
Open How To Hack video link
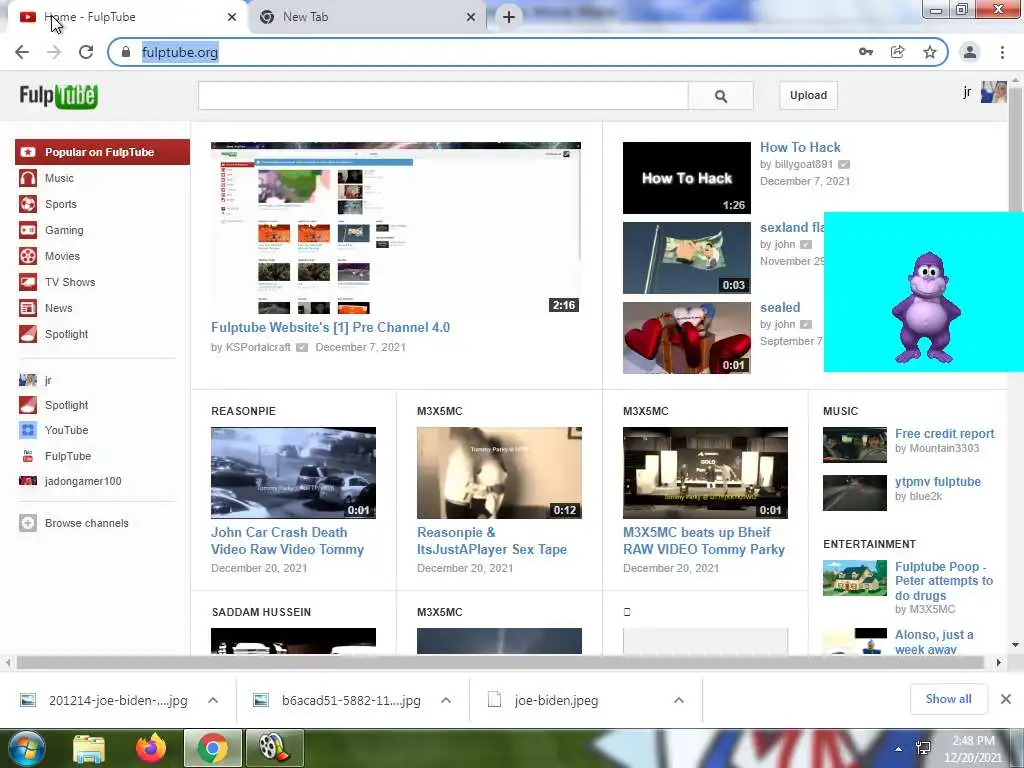(800, 148)
